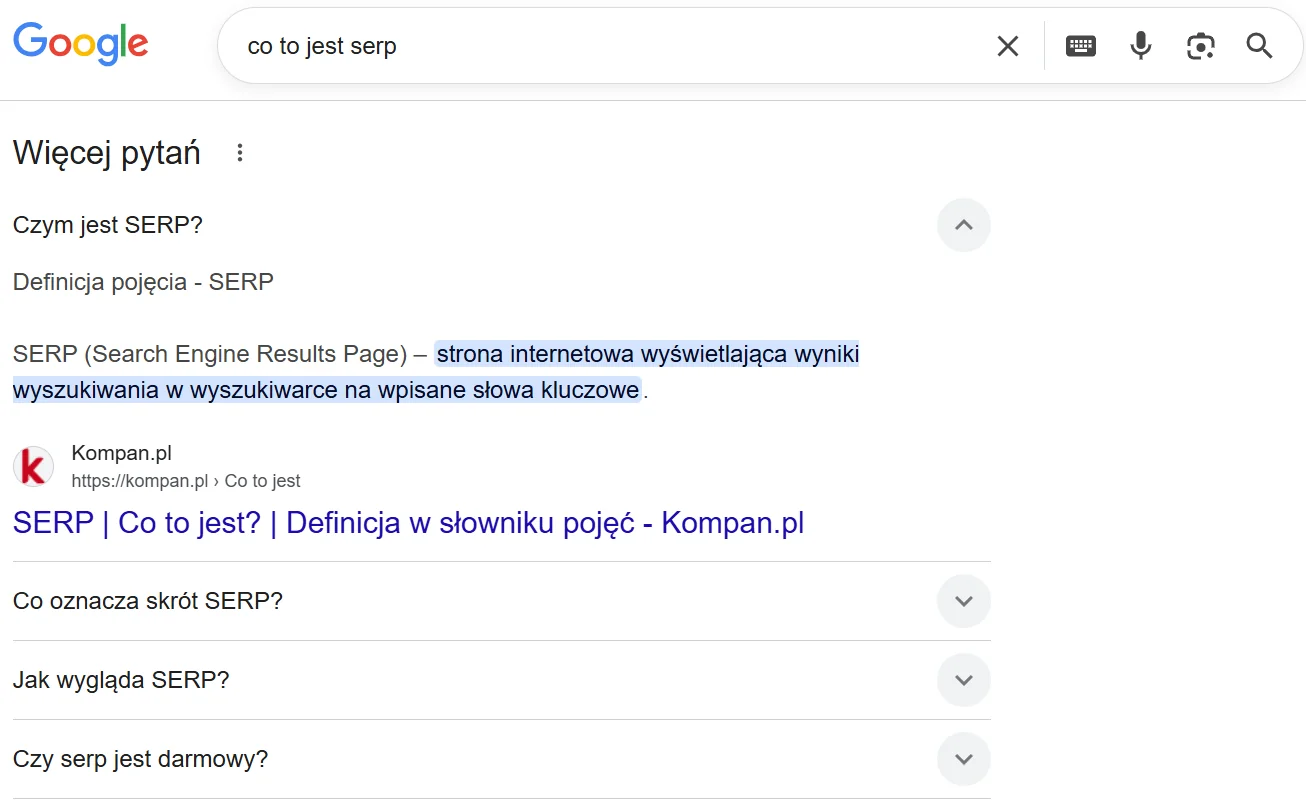Clear the search query with the X icon
The image size is (1306, 807).
(1007, 45)
